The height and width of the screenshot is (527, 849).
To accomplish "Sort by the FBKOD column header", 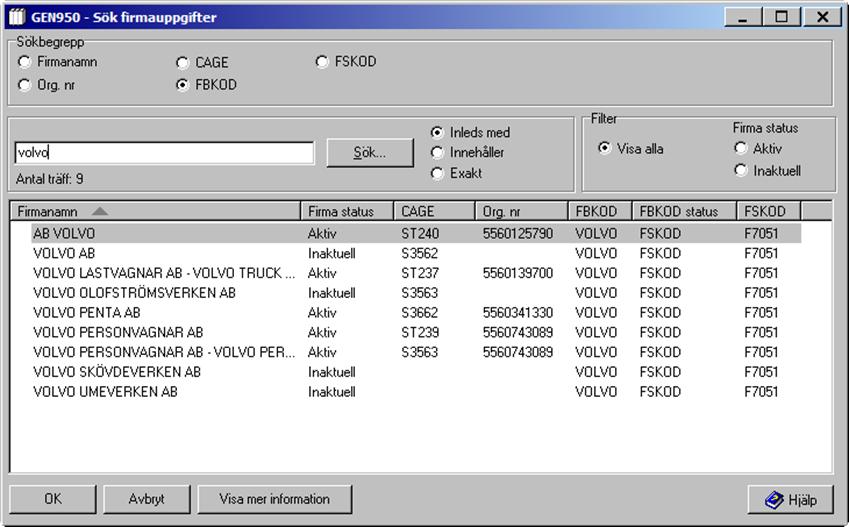I will (600, 211).
